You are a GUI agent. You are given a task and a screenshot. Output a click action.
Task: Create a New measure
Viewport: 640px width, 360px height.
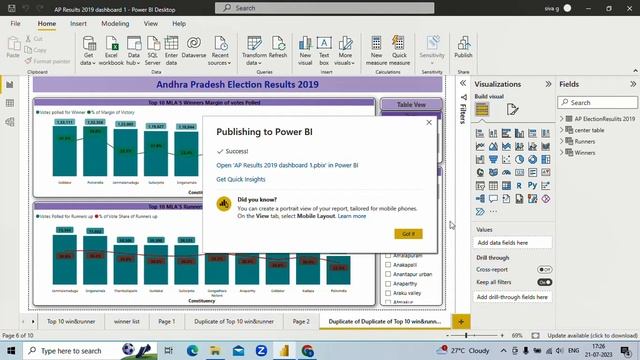tap(376, 50)
